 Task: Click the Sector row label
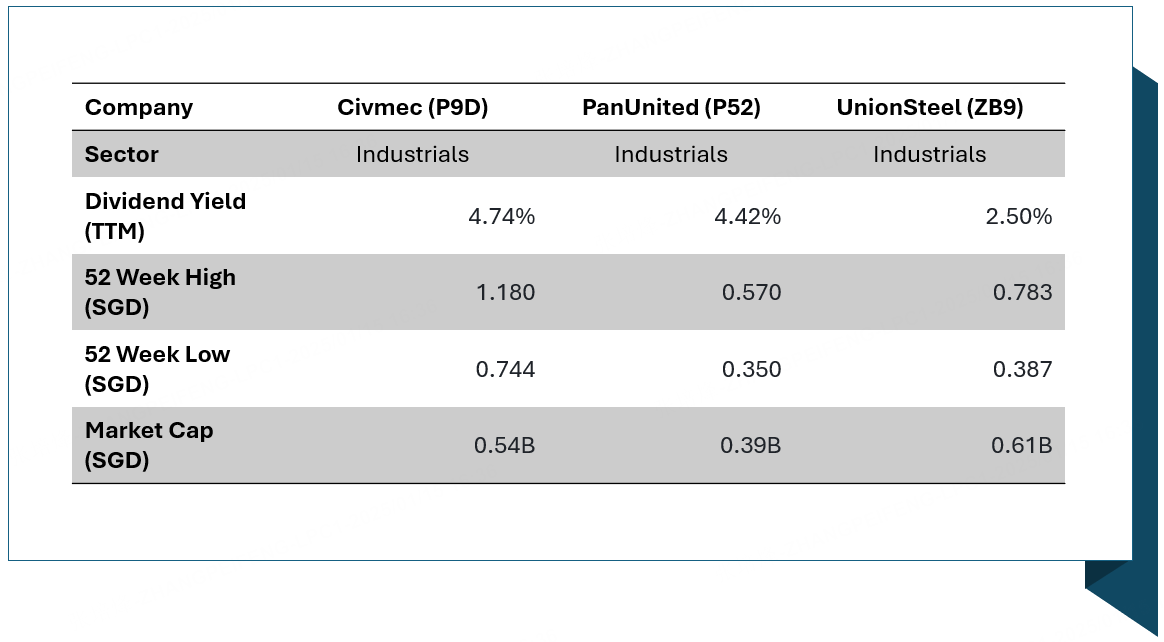pos(122,155)
